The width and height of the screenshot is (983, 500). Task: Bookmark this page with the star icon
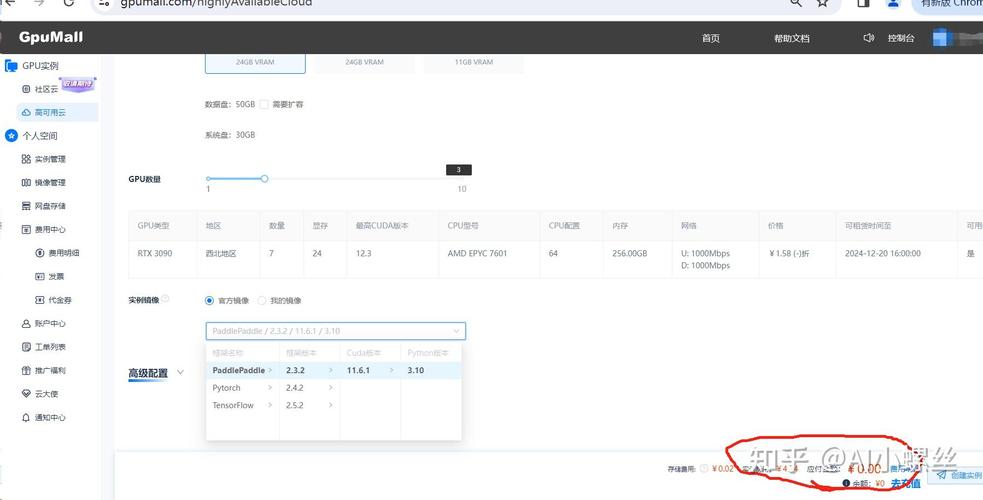click(x=823, y=3)
